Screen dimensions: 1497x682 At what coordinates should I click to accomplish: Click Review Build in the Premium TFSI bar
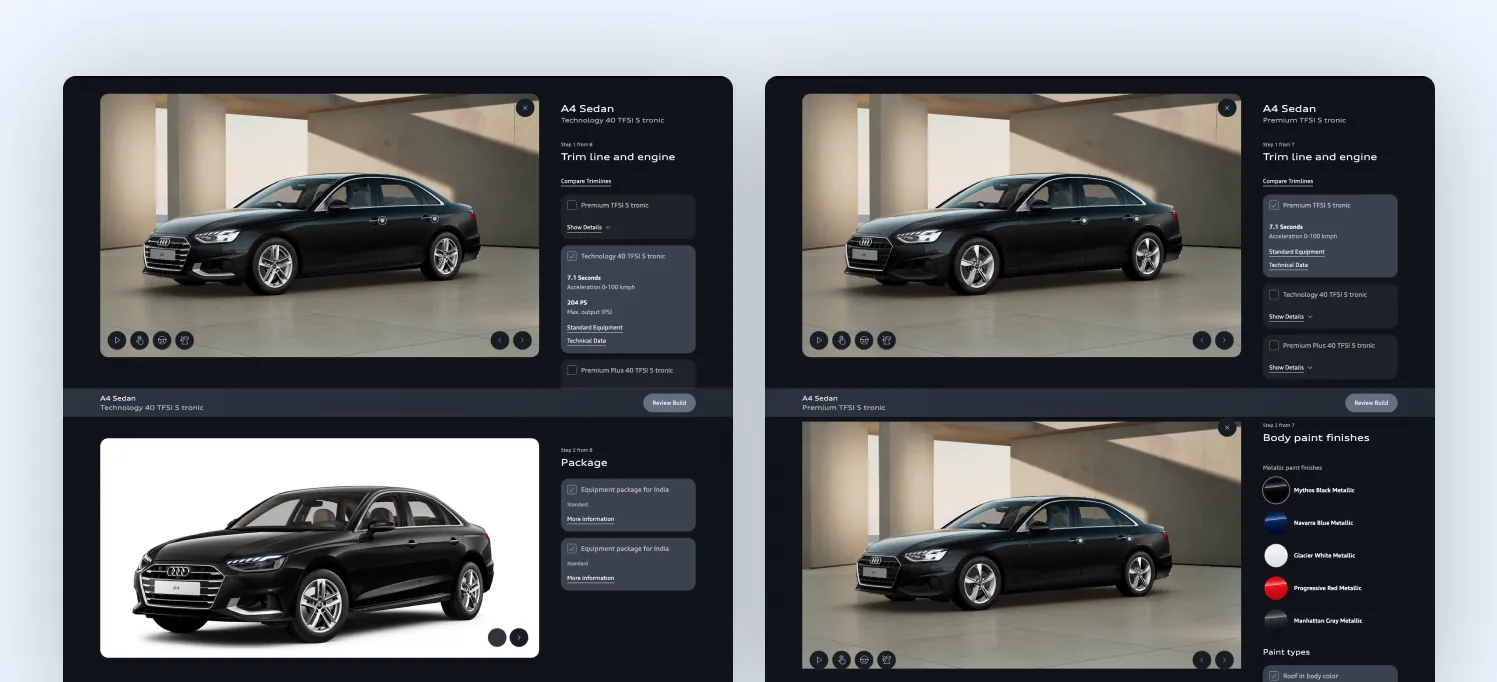click(x=1371, y=403)
